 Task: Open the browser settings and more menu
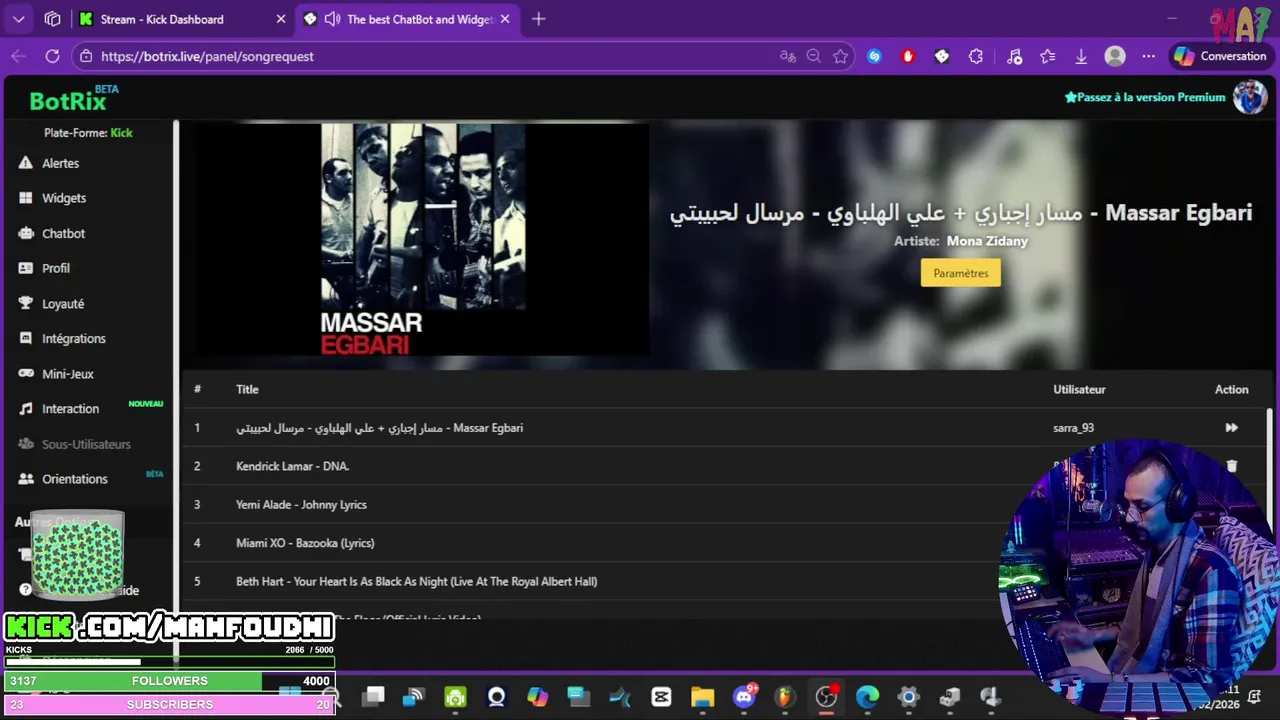(x=1149, y=56)
